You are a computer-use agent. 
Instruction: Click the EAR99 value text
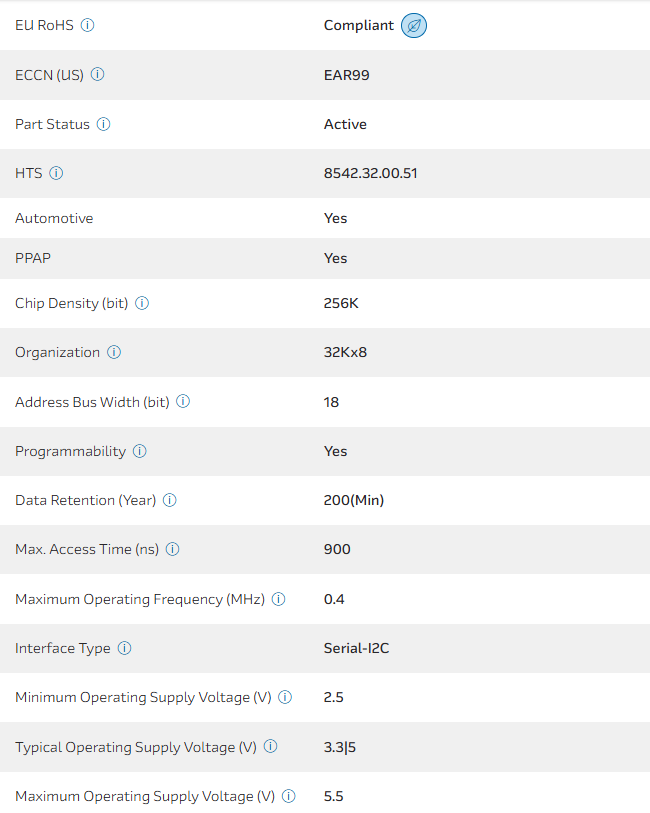pos(346,75)
